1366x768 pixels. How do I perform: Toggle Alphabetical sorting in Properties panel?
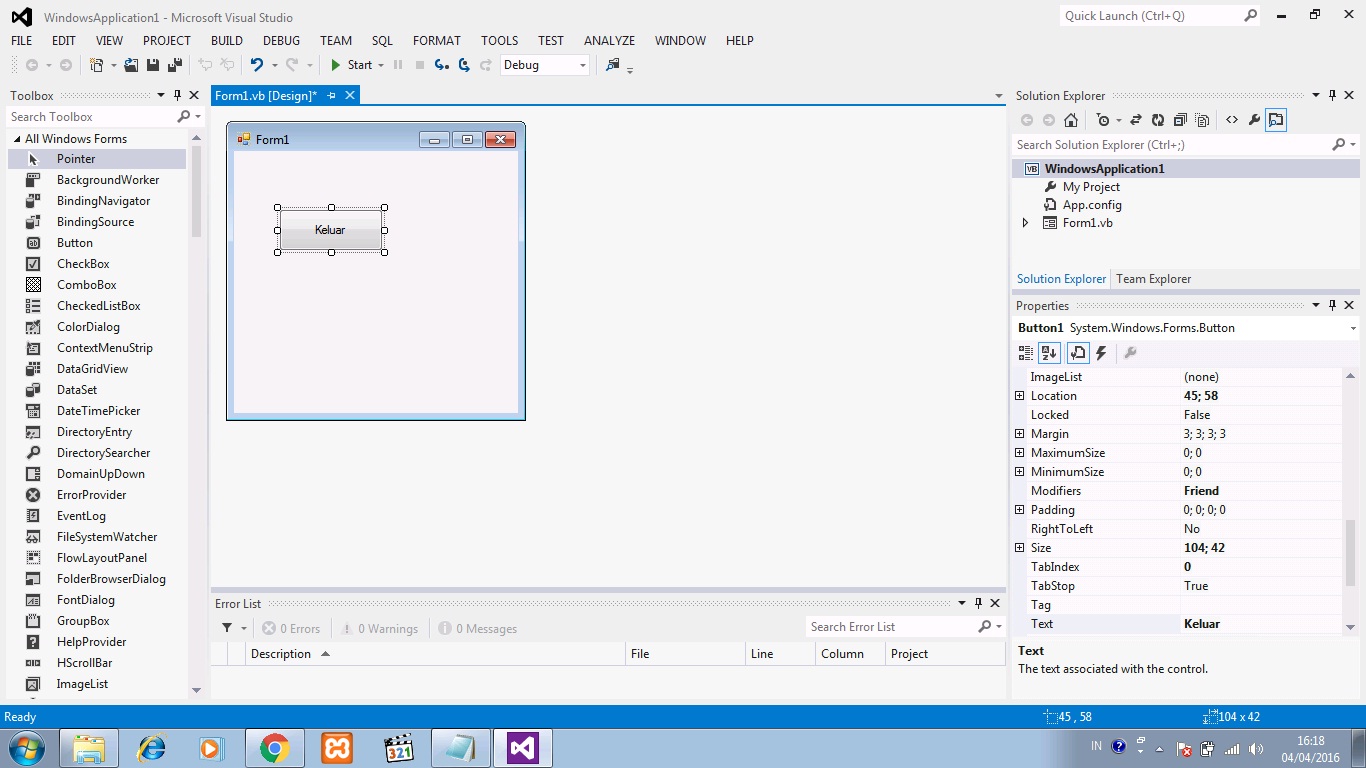[1049, 353]
